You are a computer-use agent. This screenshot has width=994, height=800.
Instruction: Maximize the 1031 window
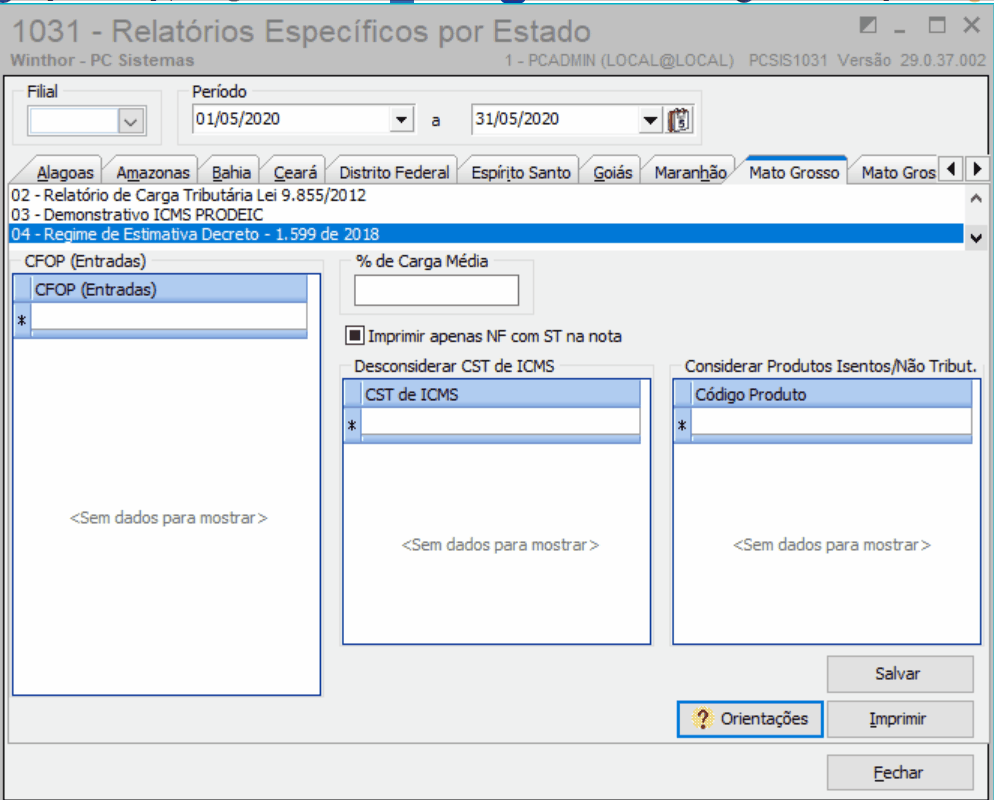coord(937,25)
